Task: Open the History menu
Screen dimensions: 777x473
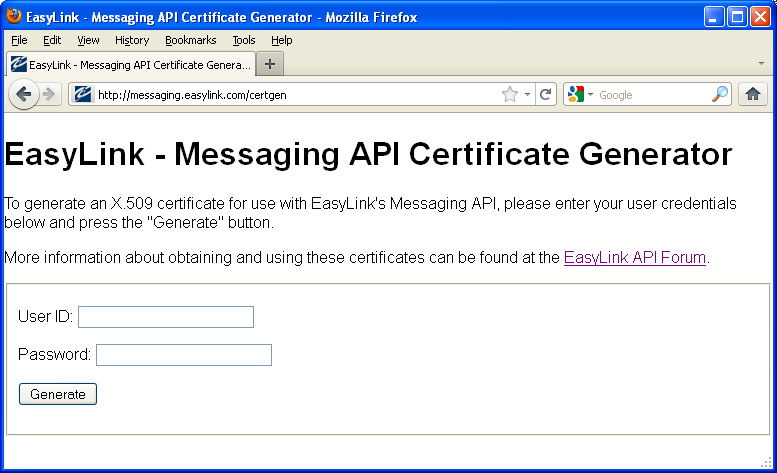Action: [132, 40]
